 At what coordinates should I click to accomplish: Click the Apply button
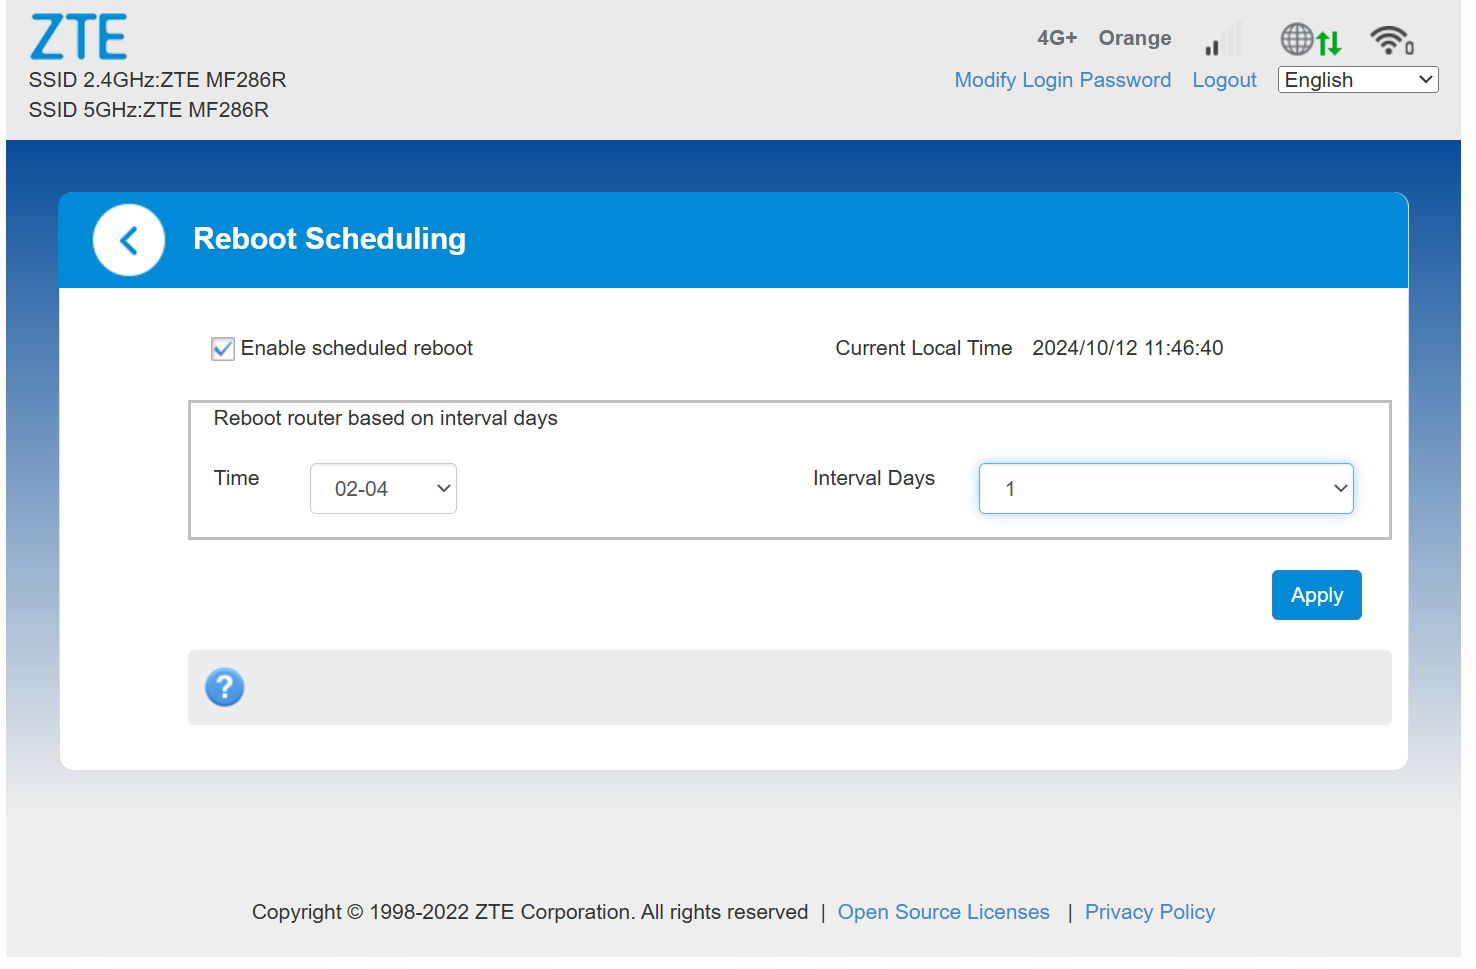pyautogui.click(x=1317, y=595)
